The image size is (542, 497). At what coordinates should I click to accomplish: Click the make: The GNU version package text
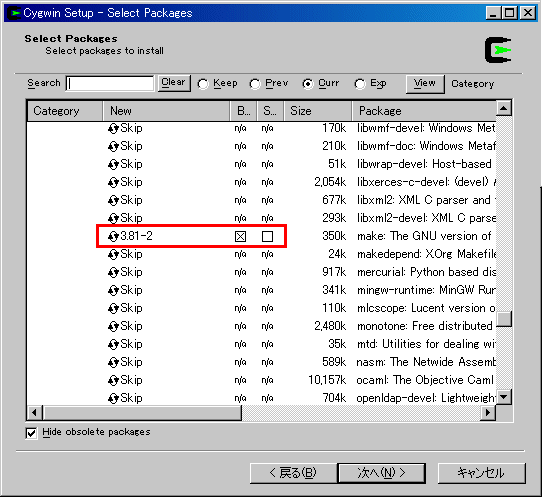(424, 236)
